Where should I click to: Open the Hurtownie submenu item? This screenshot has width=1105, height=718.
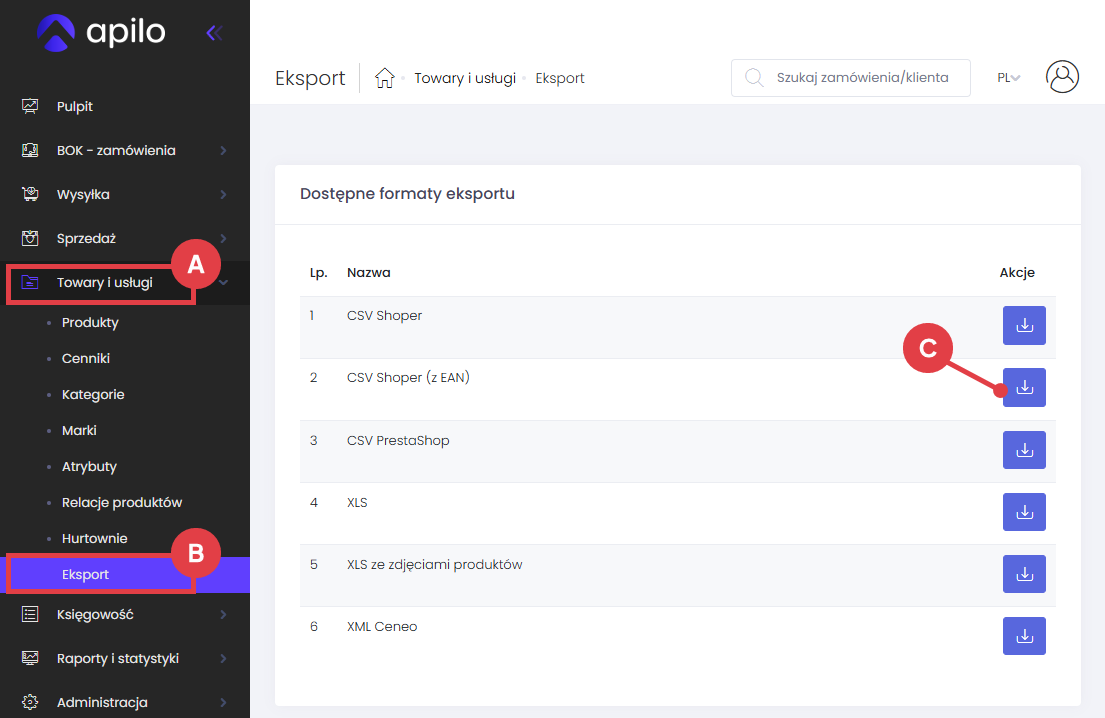(x=94, y=539)
